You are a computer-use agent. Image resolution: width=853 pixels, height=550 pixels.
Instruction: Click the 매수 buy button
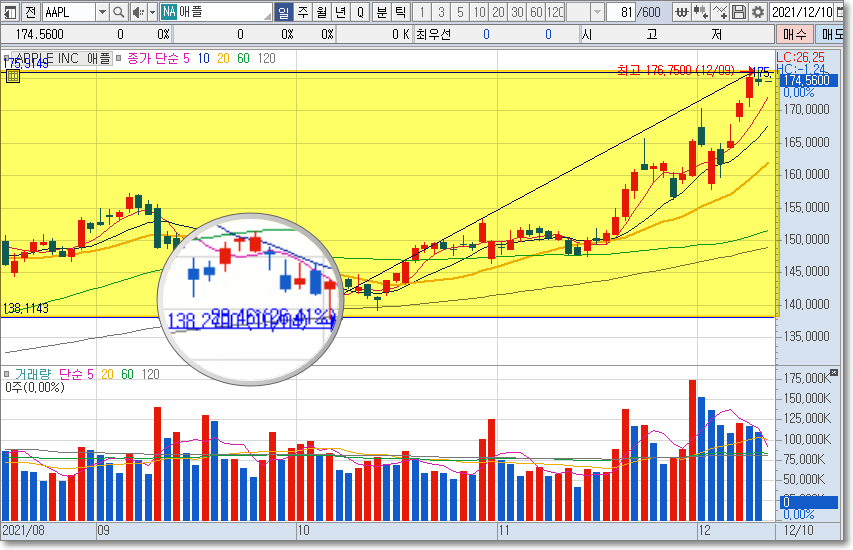794,34
